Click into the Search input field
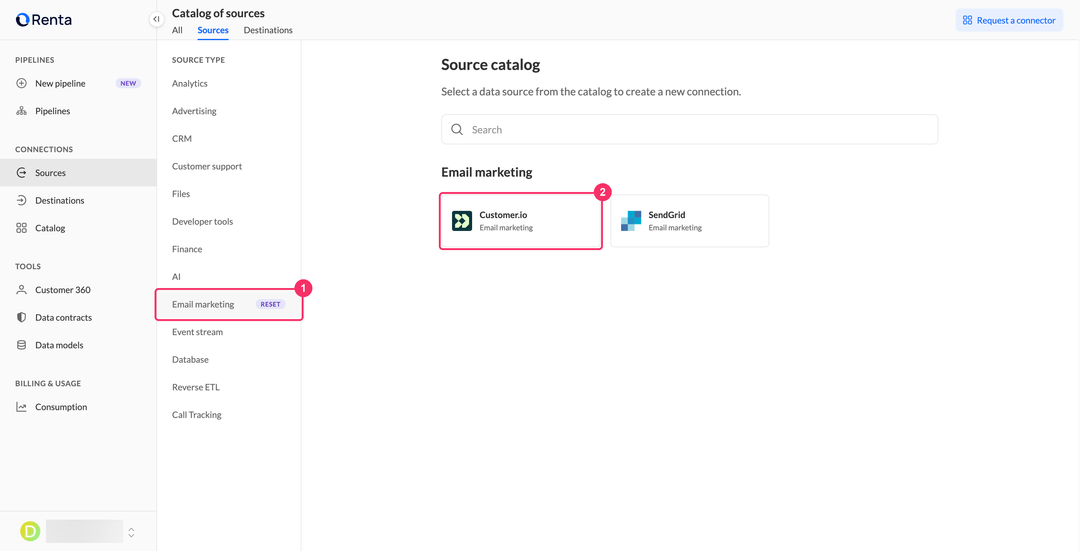This screenshot has height=551, width=1080. pos(689,129)
